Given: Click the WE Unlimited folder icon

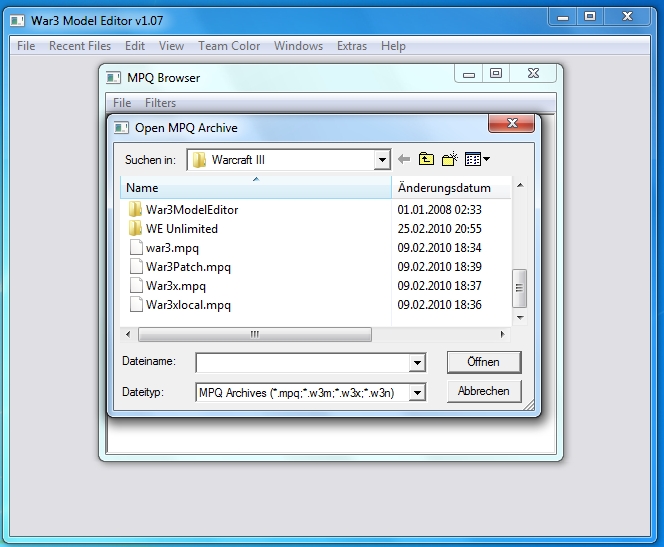Looking at the screenshot, I should (x=135, y=228).
